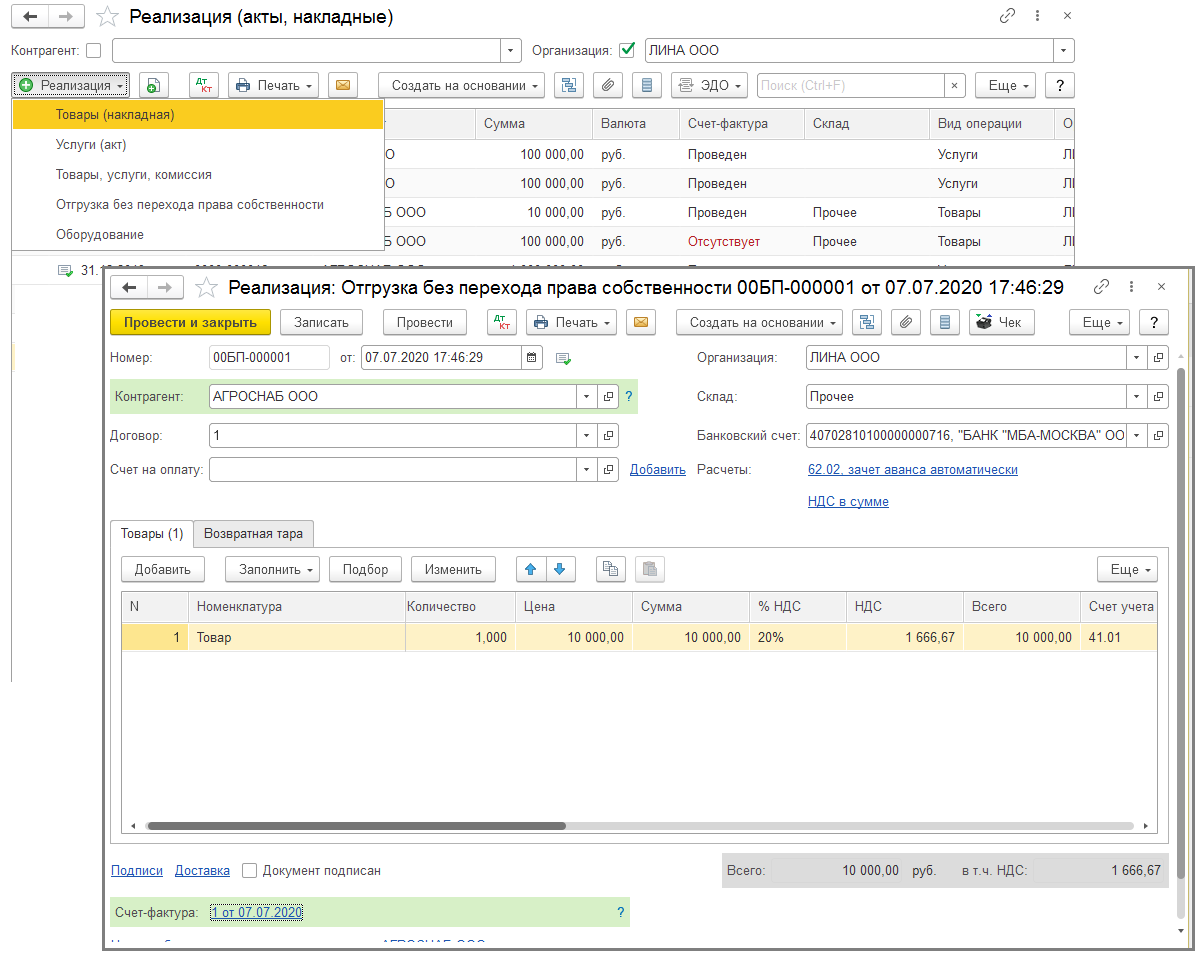Open the НДС в сумме link
This screenshot has height=961, width=1199.
pos(848,502)
